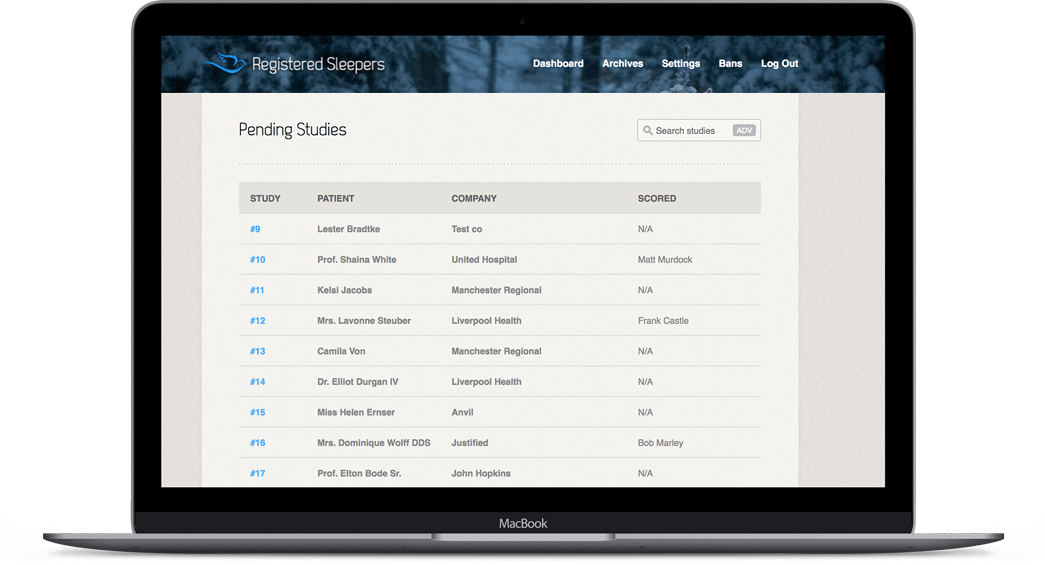
Task: Click scorer Matt Murdock
Action: click(x=665, y=260)
